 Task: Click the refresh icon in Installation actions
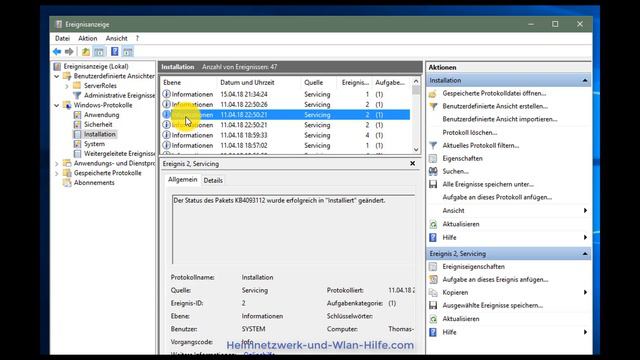click(433, 224)
